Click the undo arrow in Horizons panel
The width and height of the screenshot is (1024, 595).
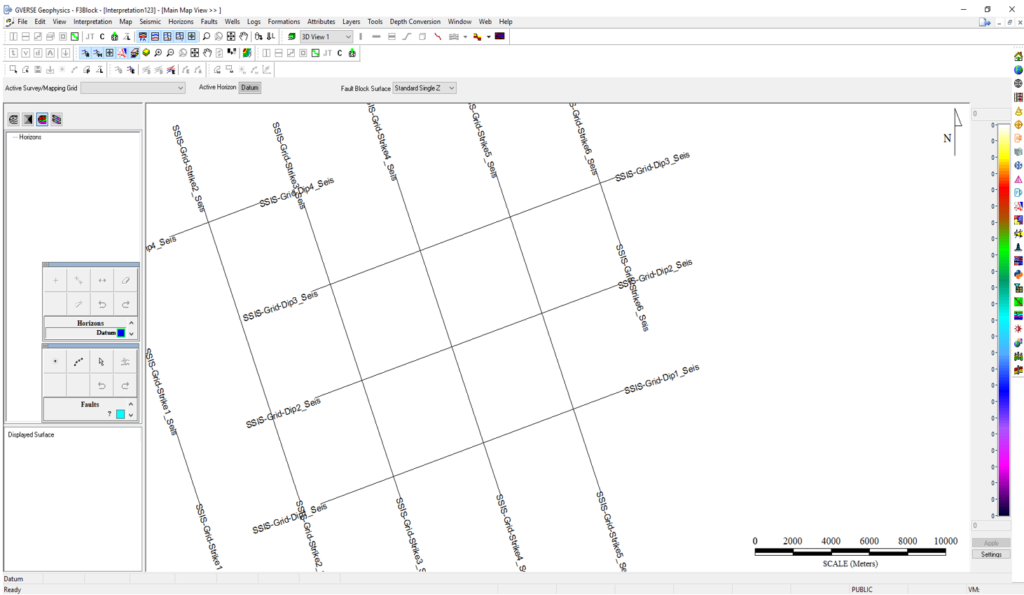pos(102,304)
